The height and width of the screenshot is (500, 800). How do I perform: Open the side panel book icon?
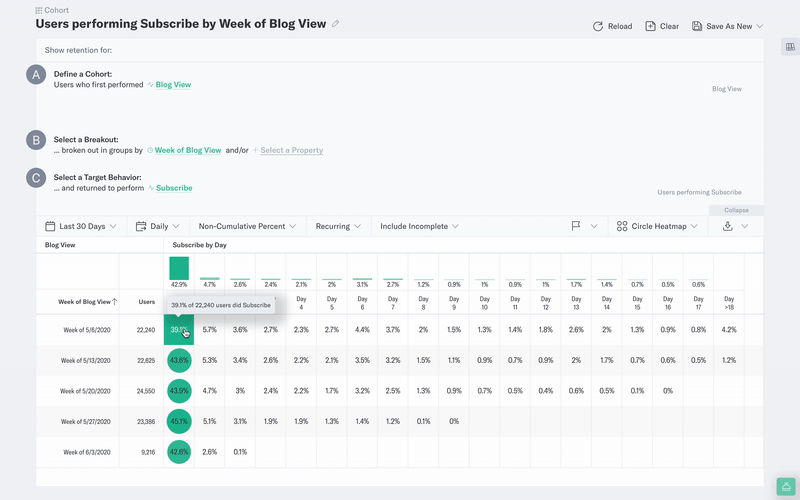coord(790,47)
